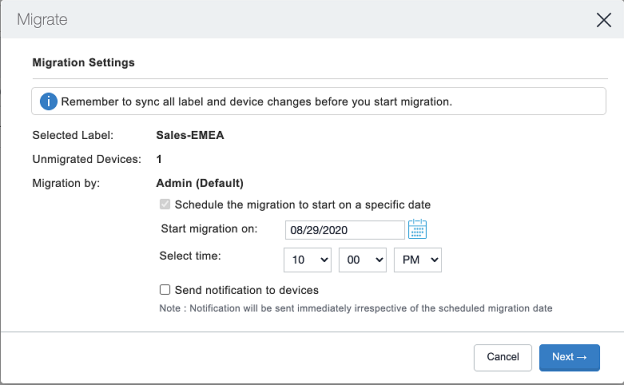Click the notification note text

coord(356,309)
